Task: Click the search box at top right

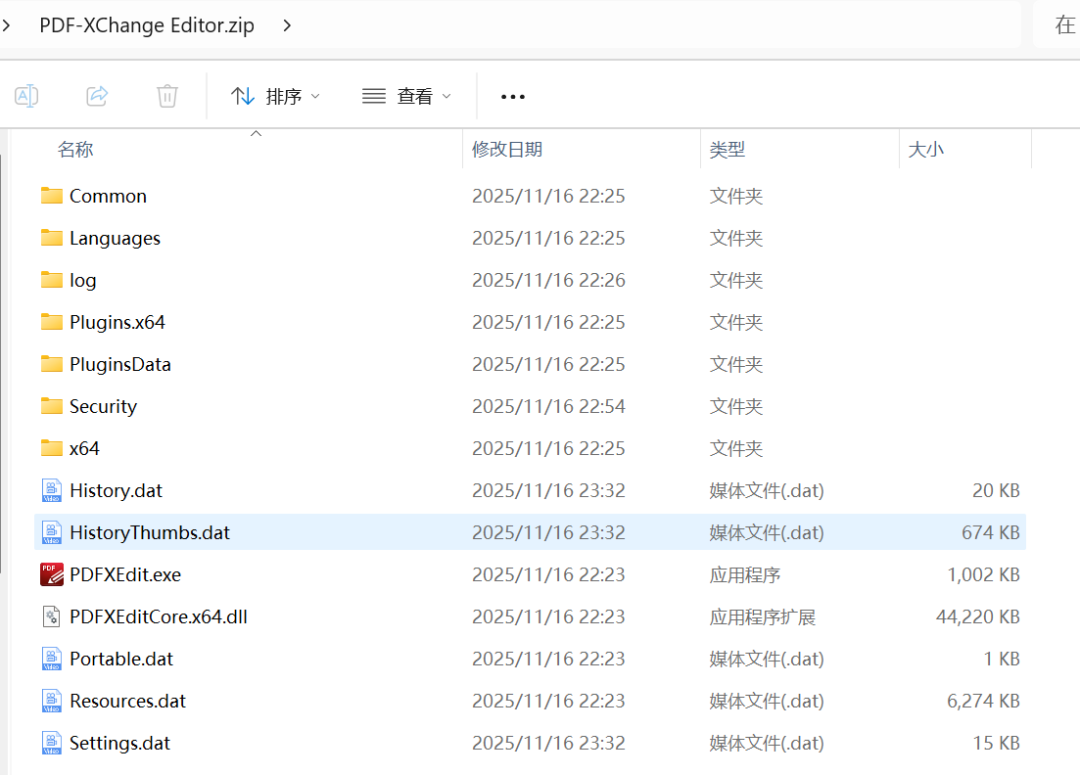Action: (1057, 25)
